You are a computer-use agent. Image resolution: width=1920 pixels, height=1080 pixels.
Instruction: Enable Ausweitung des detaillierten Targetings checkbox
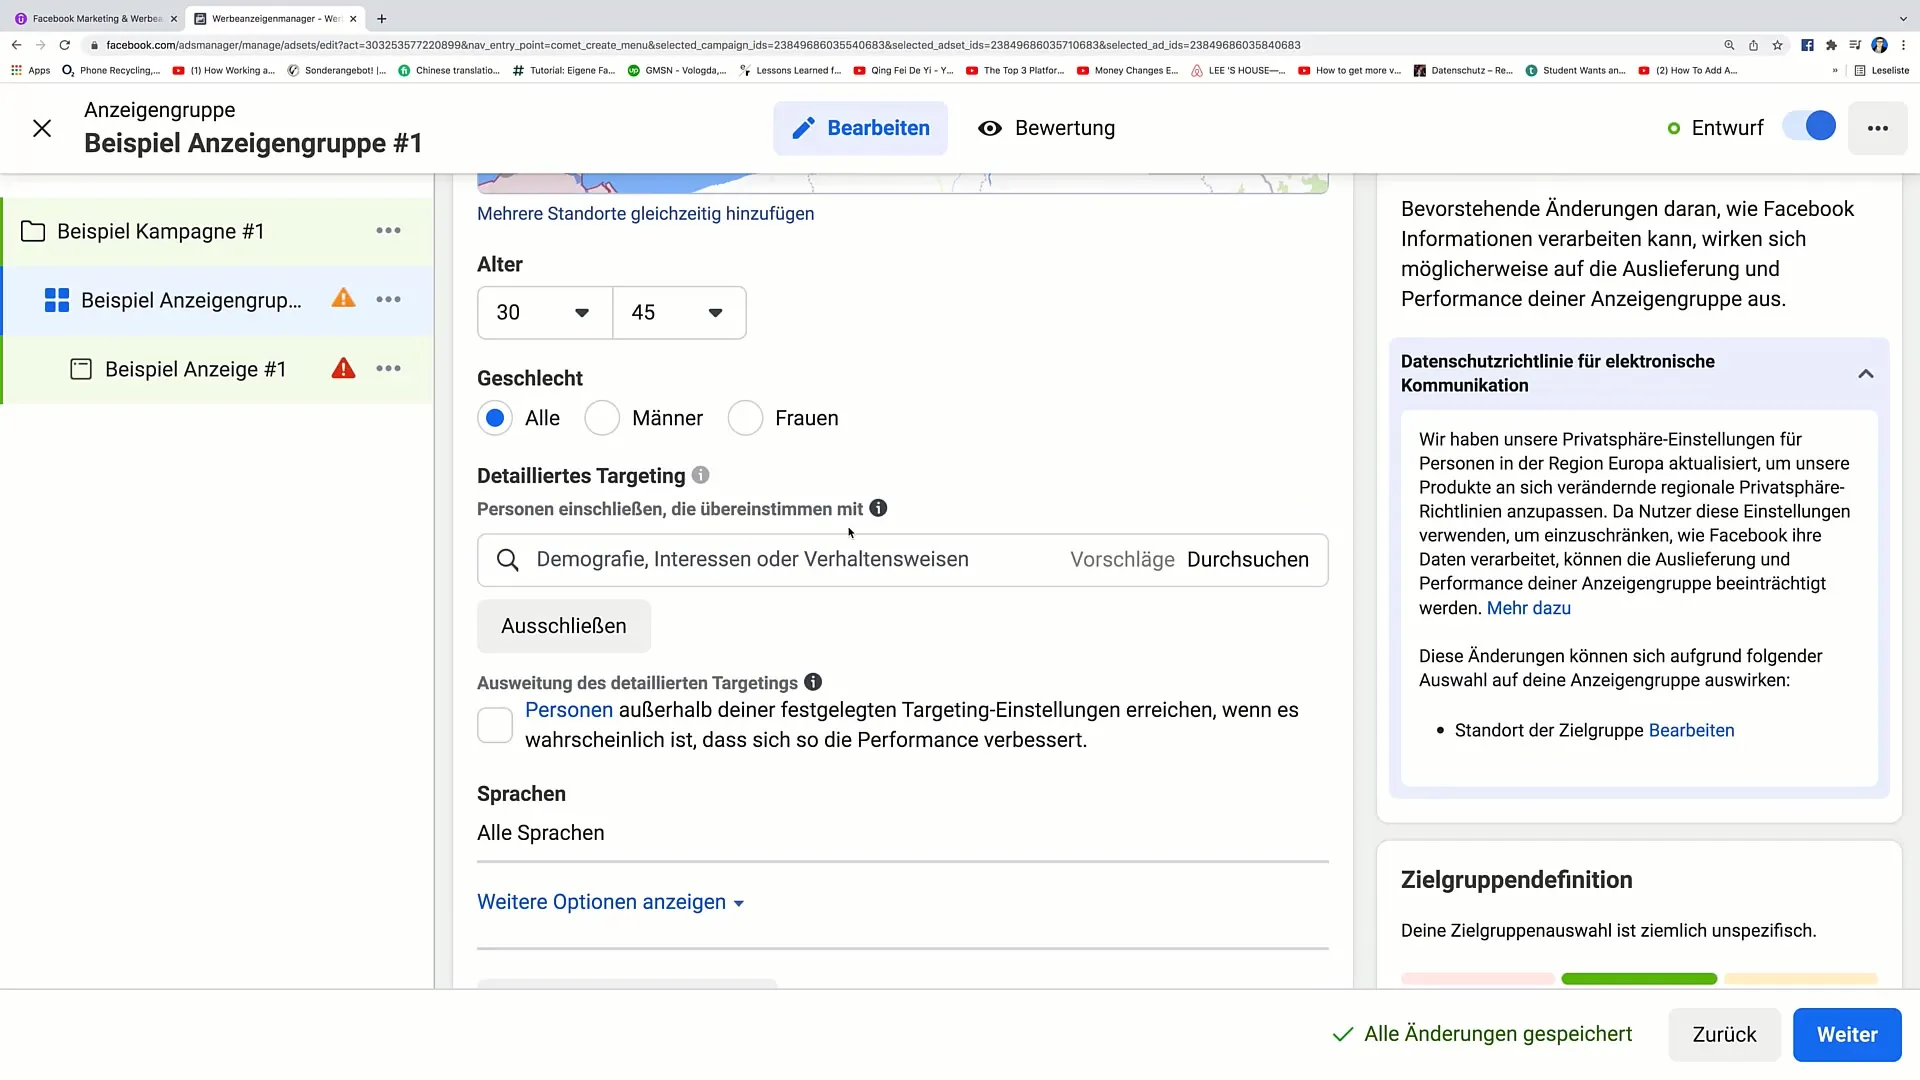495,724
